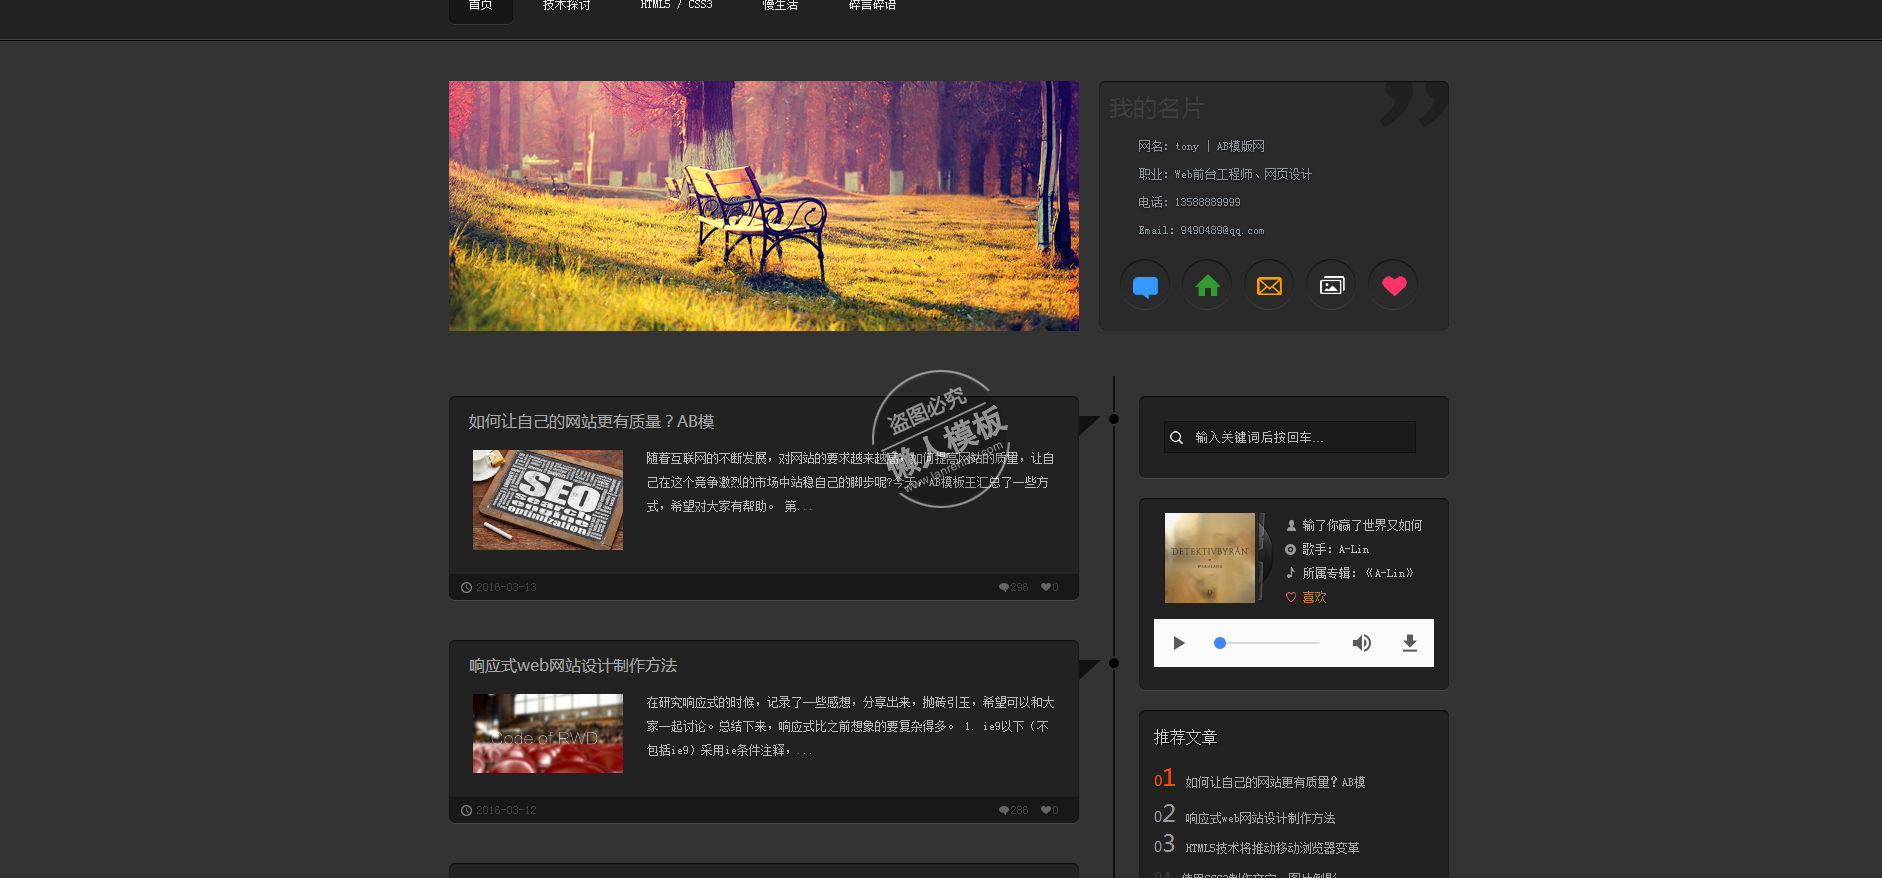Click the clock icon beside date 2016-03-13
The width and height of the screenshot is (1882, 878).
point(466,588)
